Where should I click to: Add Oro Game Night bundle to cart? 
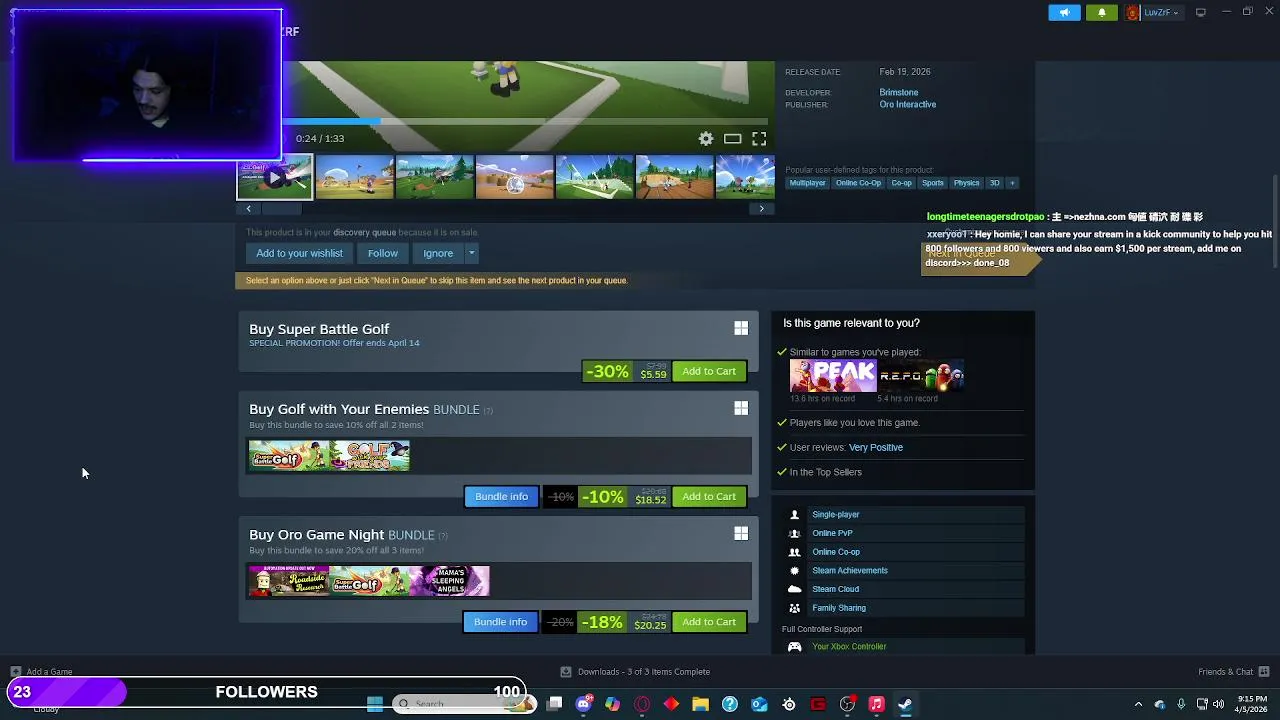[x=709, y=622]
